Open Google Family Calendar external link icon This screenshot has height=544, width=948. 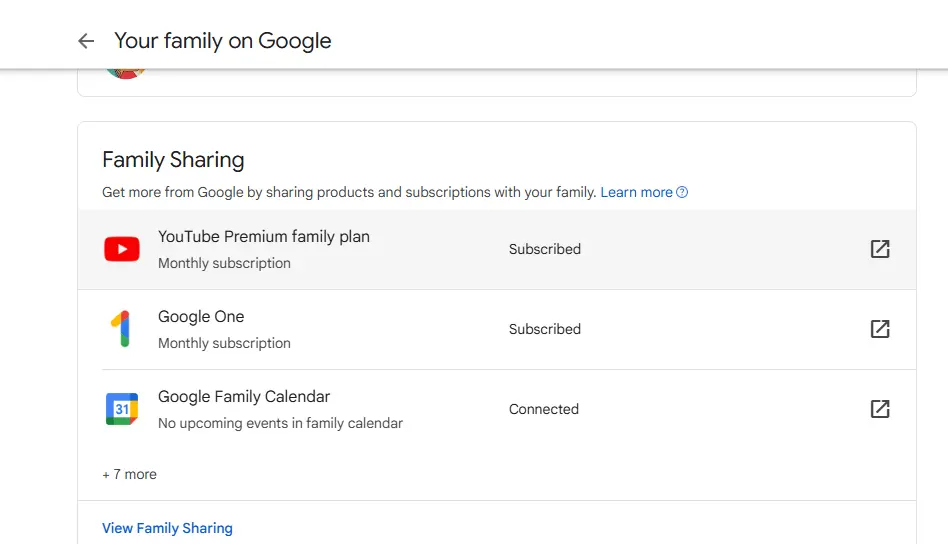coord(880,409)
